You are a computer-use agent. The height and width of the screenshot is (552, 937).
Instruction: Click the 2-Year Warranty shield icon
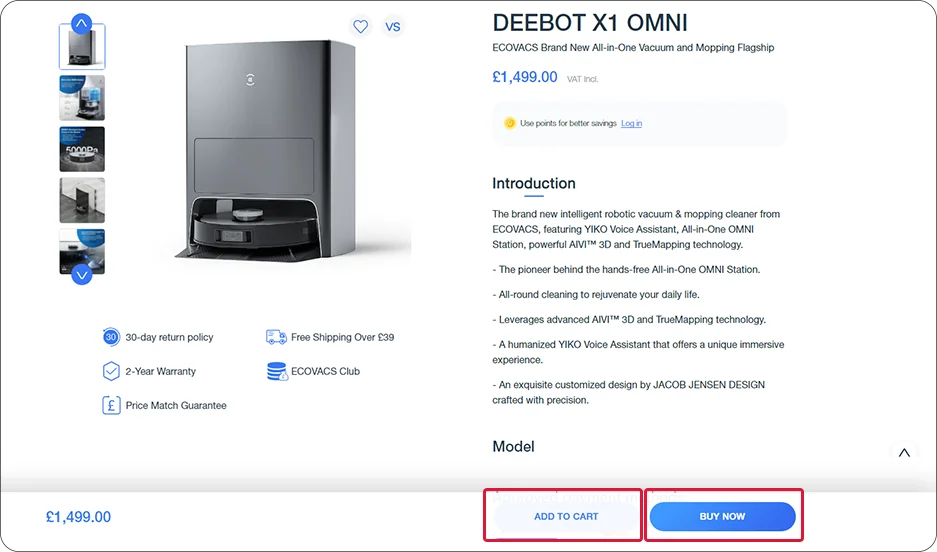111,371
